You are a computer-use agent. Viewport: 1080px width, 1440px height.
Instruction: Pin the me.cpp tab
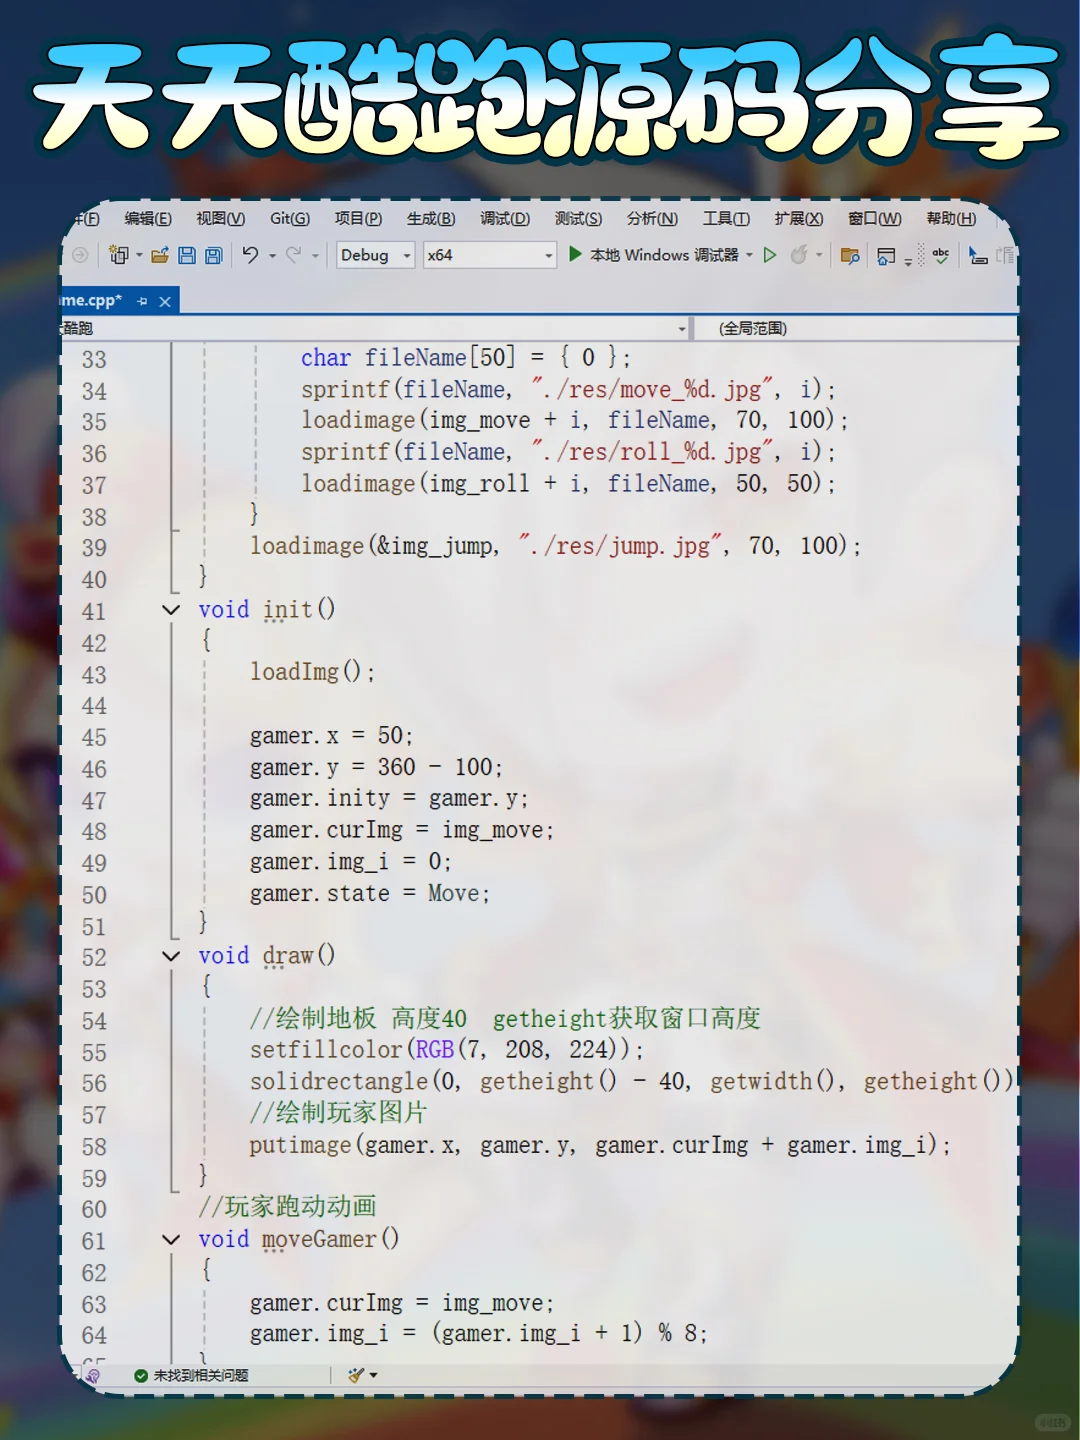(x=142, y=301)
